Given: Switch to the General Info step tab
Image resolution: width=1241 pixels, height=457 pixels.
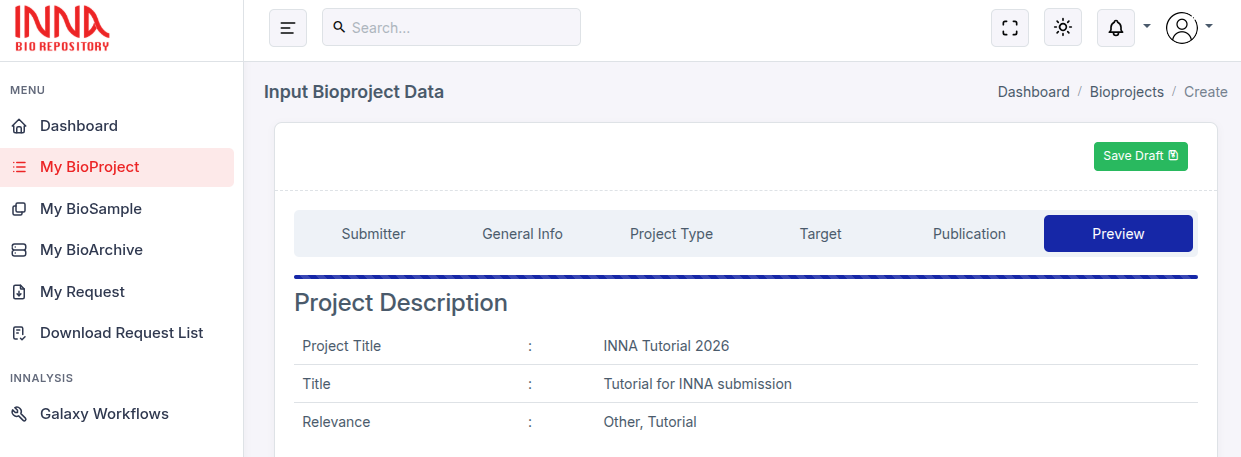Looking at the screenshot, I should pyautogui.click(x=522, y=234).
